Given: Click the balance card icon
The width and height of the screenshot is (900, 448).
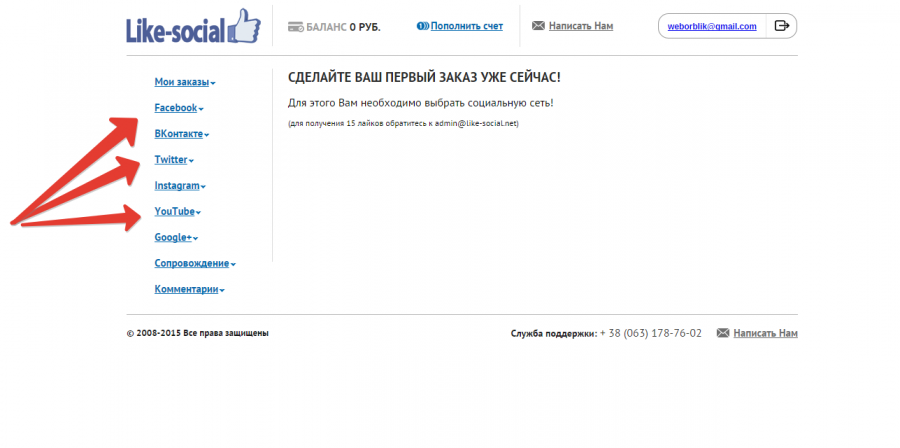Looking at the screenshot, I should click(x=296, y=27).
